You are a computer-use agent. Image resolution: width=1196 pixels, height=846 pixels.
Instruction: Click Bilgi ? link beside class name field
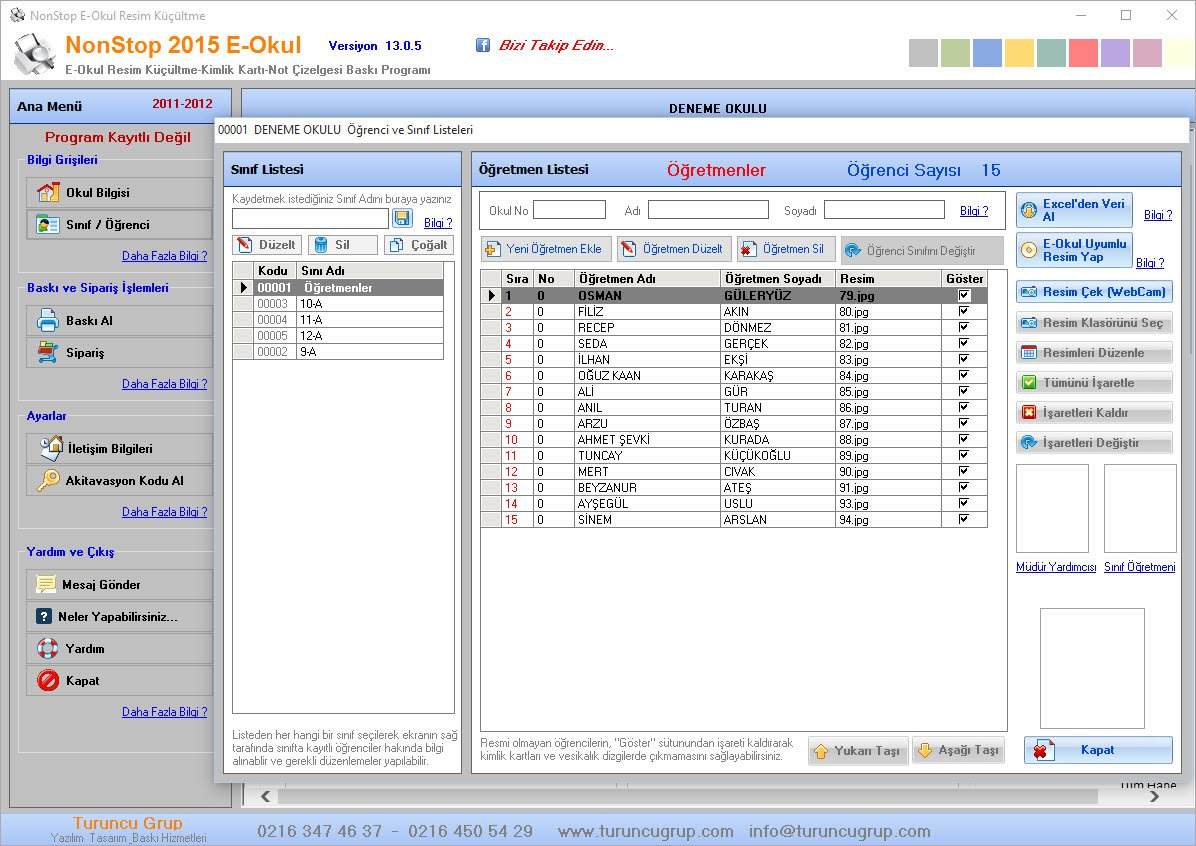[439, 223]
